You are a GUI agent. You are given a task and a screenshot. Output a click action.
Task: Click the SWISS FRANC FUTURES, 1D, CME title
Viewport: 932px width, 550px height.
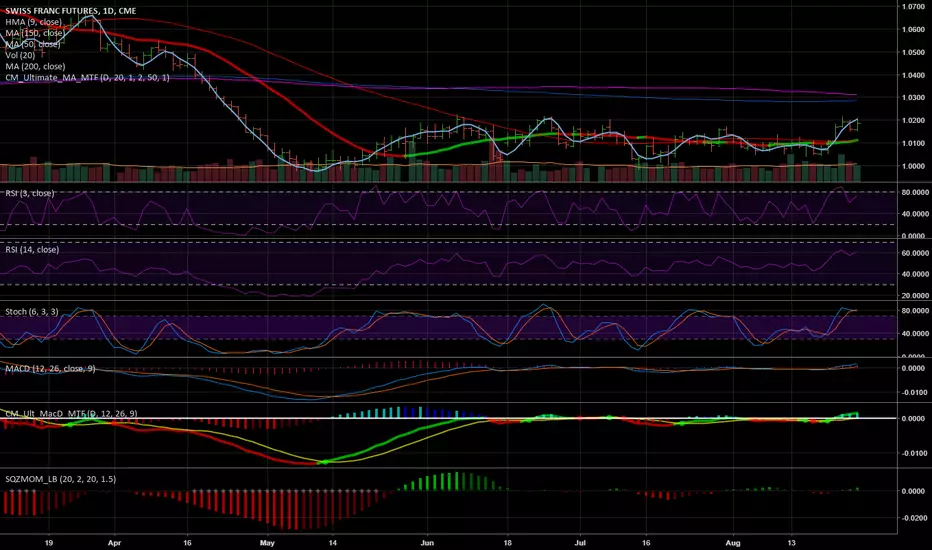point(71,11)
